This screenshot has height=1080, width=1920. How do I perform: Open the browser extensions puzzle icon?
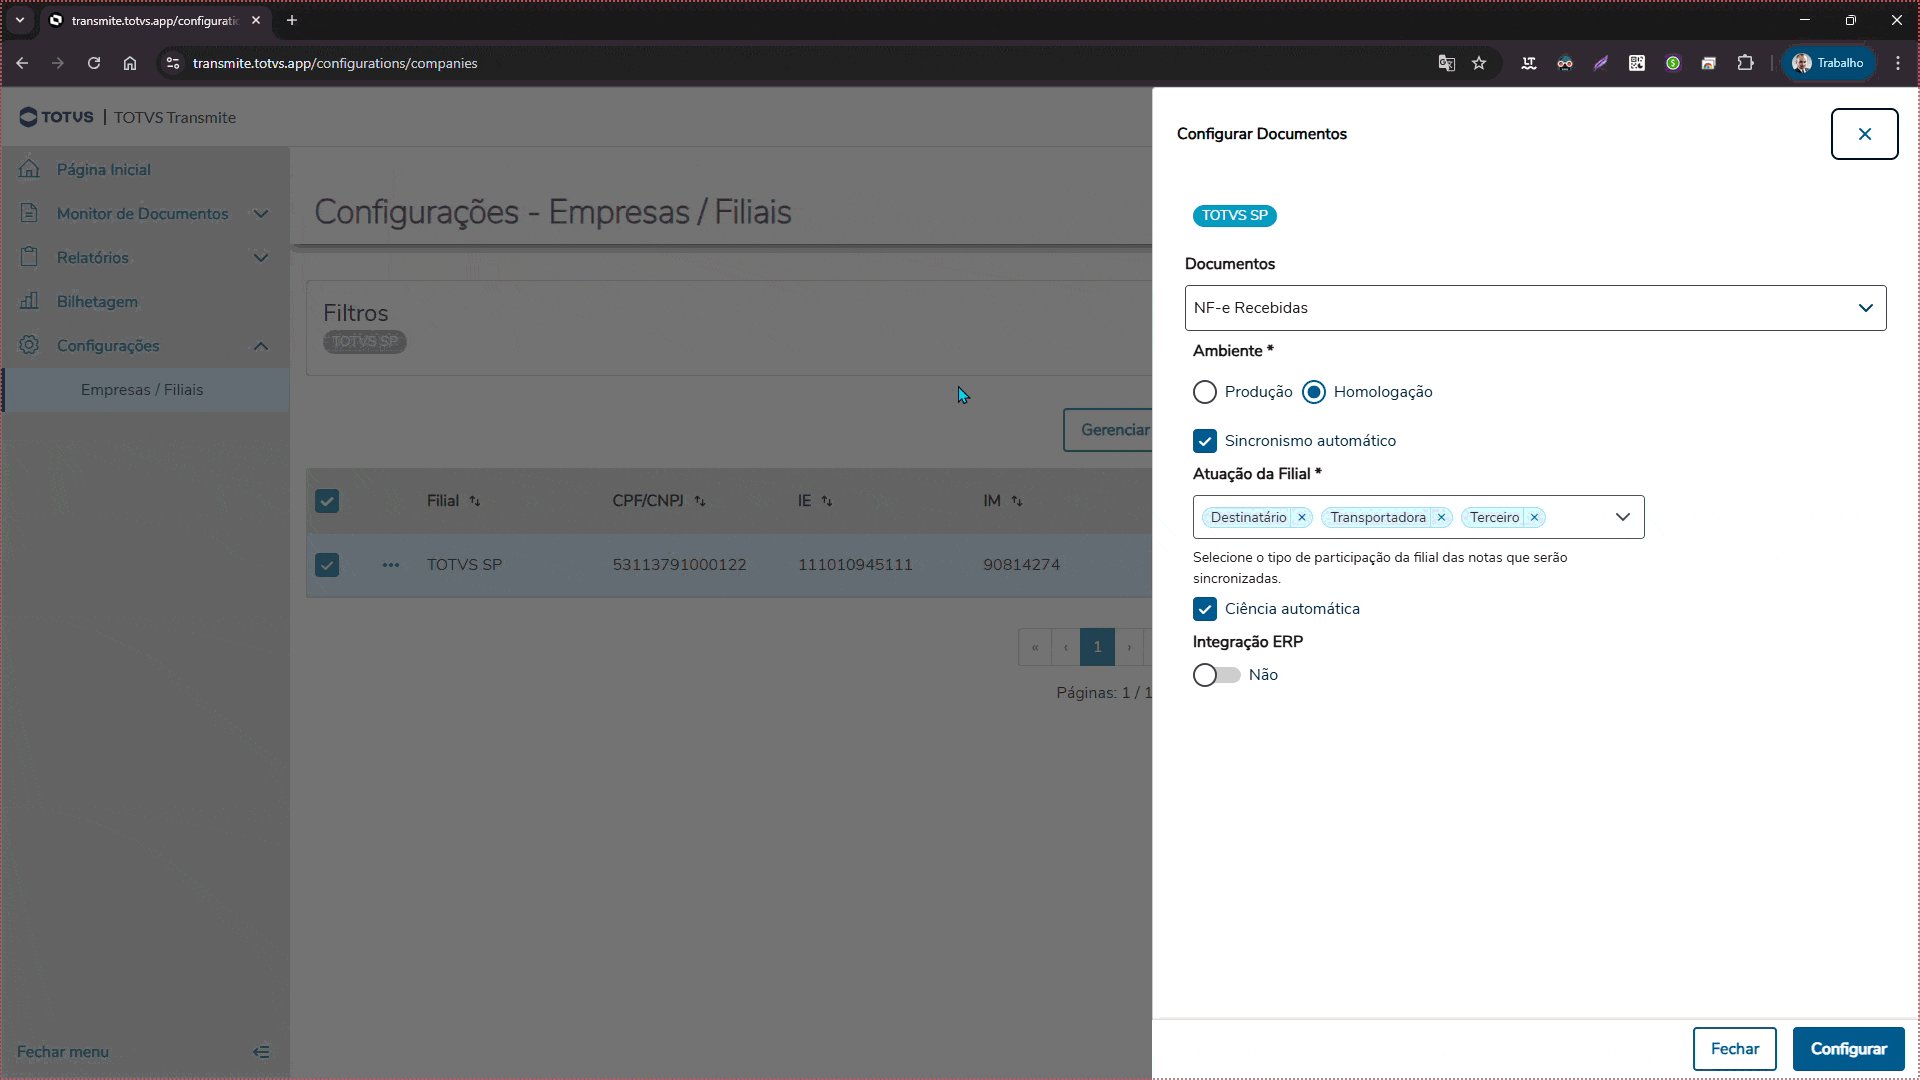(x=1745, y=63)
